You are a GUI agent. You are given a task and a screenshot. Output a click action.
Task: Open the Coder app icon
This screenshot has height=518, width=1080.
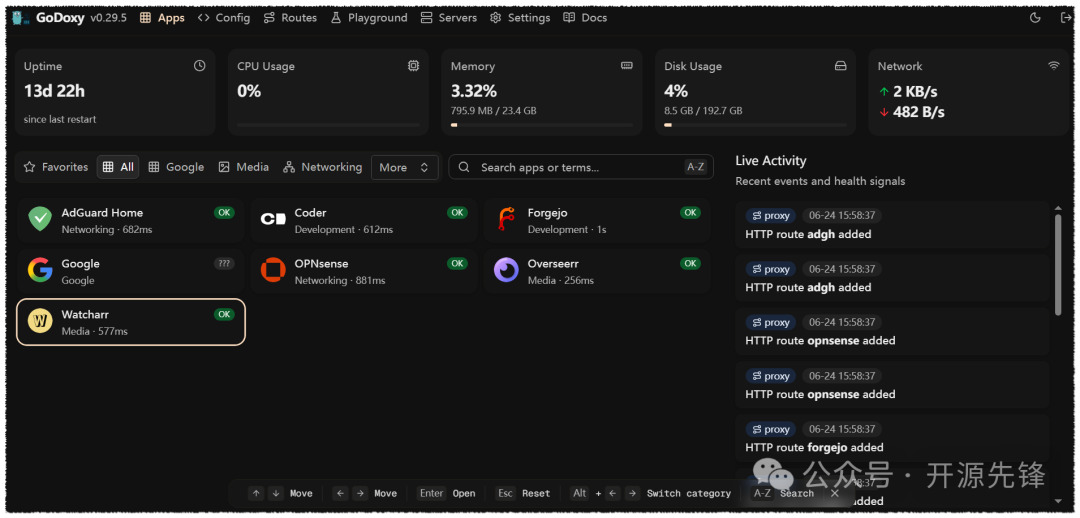(273, 220)
